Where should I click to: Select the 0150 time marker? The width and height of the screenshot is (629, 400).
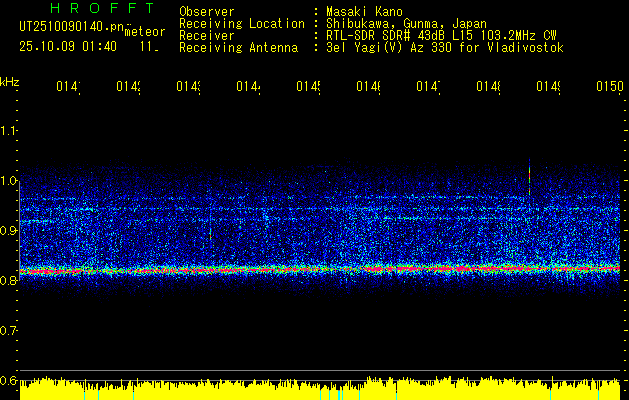pyautogui.click(x=609, y=87)
